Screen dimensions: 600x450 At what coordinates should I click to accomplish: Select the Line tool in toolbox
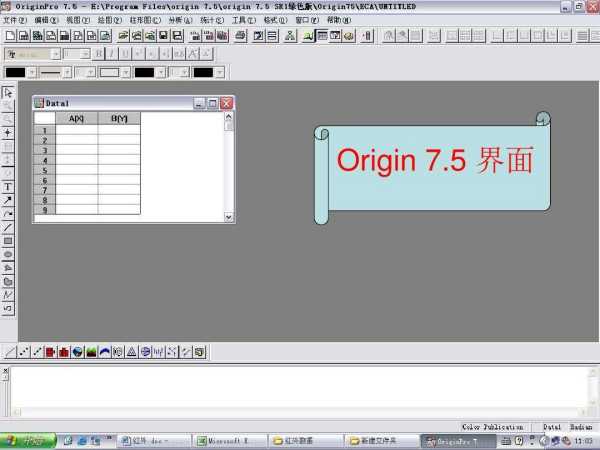pyautogui.click(x=8, y=227)
